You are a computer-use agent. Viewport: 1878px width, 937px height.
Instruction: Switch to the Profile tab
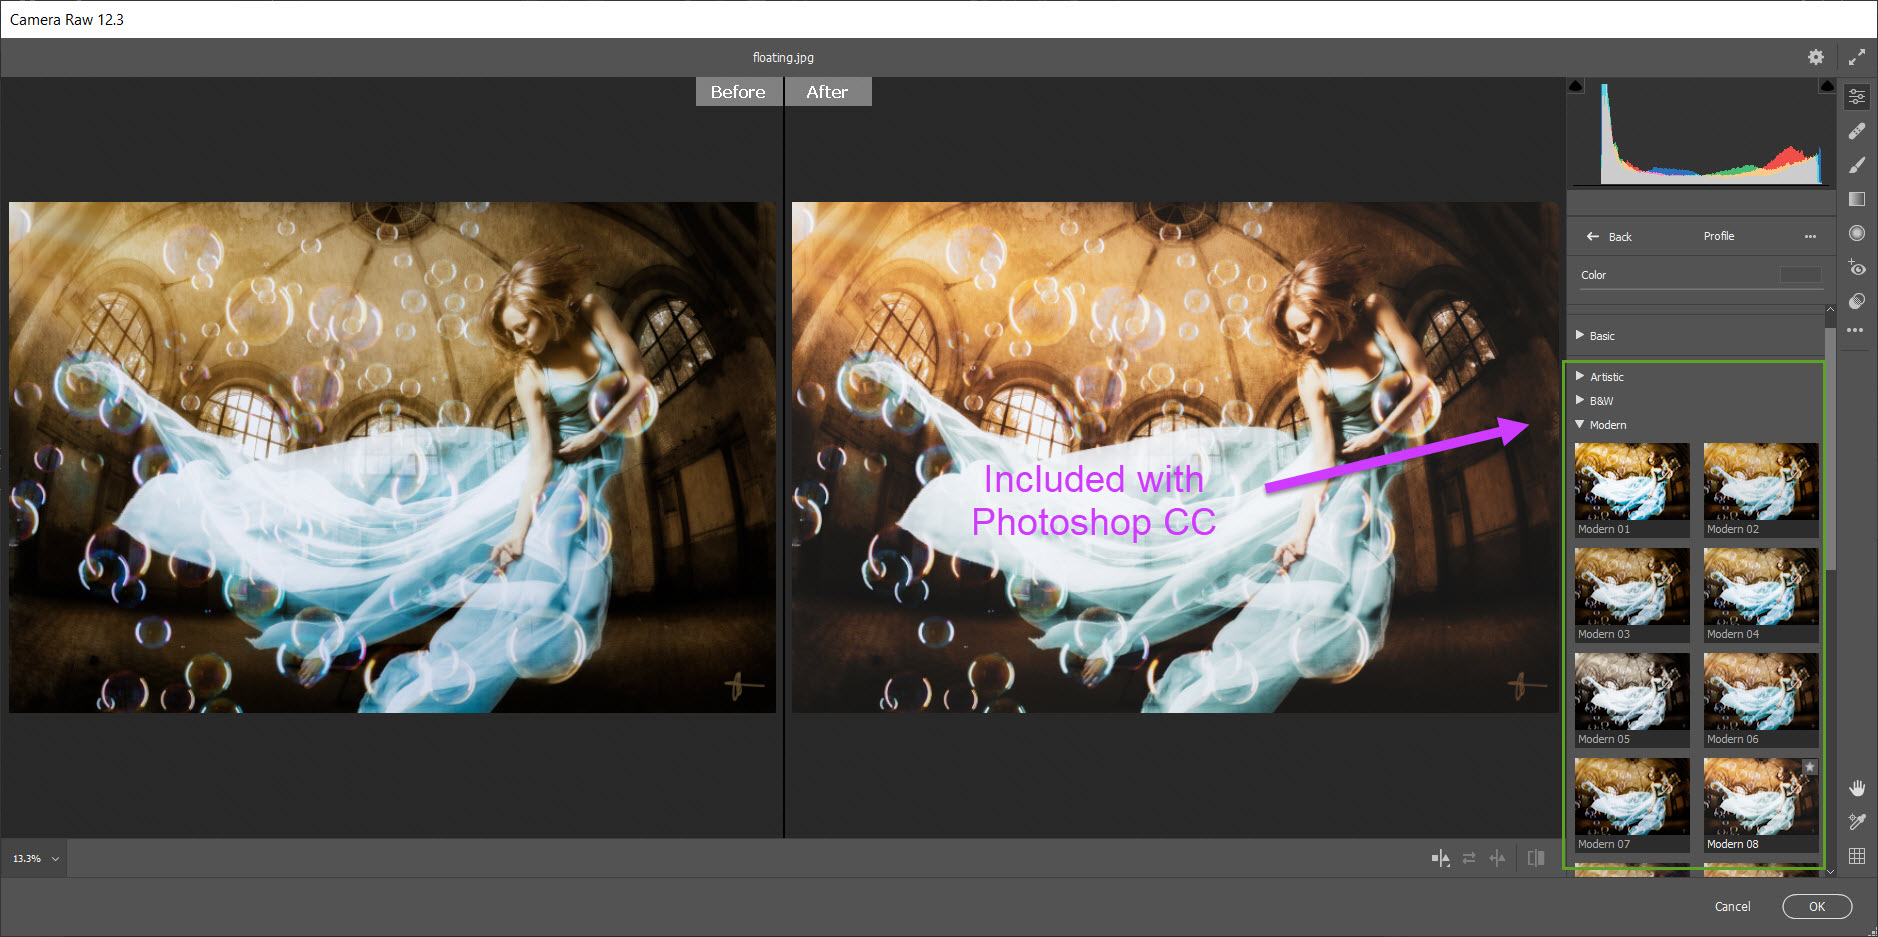[x=1718, y=236]
